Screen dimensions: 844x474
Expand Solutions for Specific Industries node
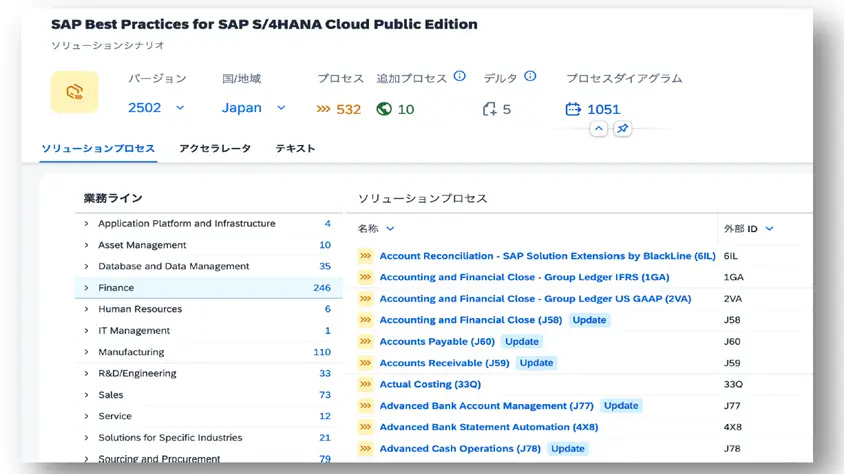(x=86, y=437)
